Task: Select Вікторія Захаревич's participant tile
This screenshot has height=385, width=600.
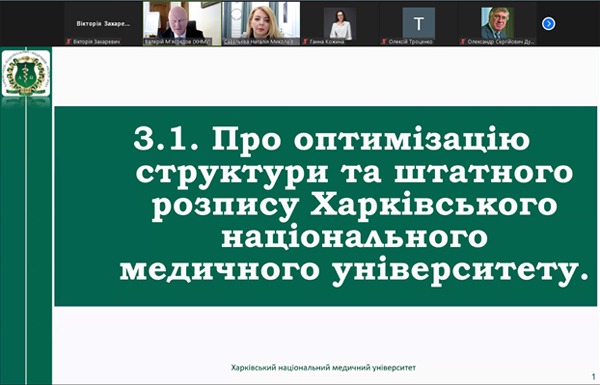Action: coord(103,24)
